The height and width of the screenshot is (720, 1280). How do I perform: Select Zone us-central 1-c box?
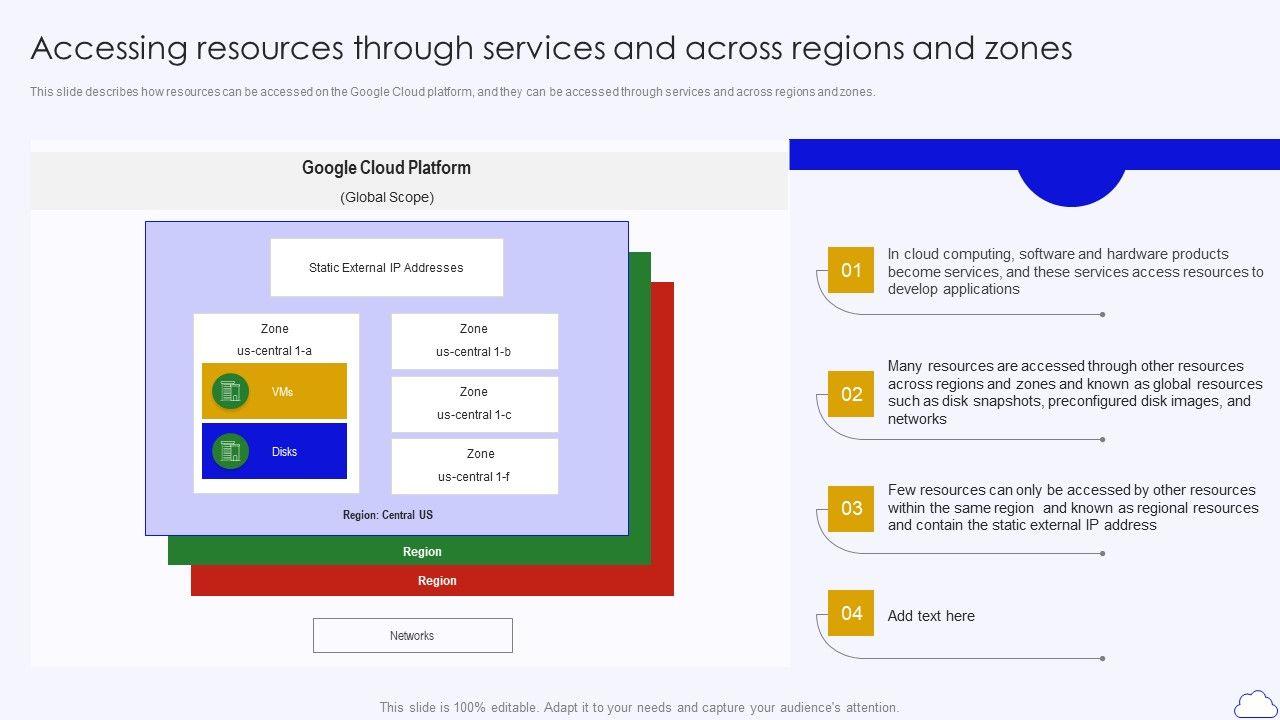click(474, 404)
